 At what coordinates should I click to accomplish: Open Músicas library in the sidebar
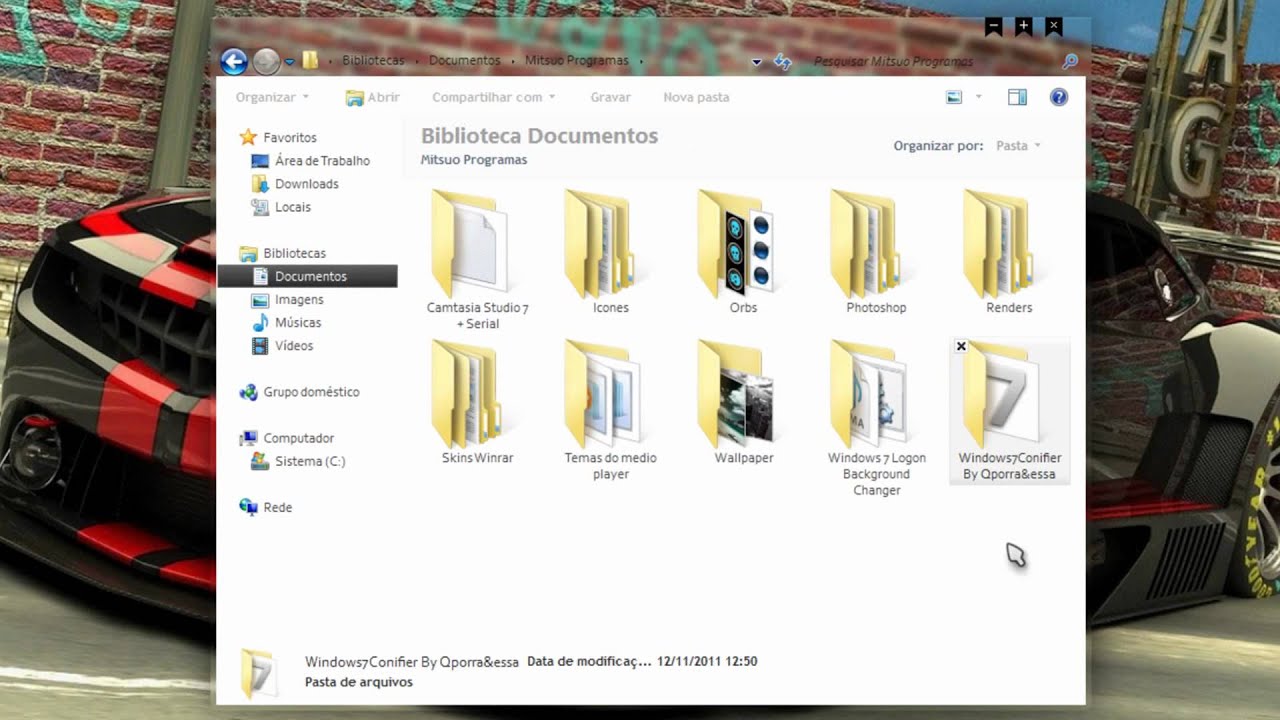click(298, 323)
